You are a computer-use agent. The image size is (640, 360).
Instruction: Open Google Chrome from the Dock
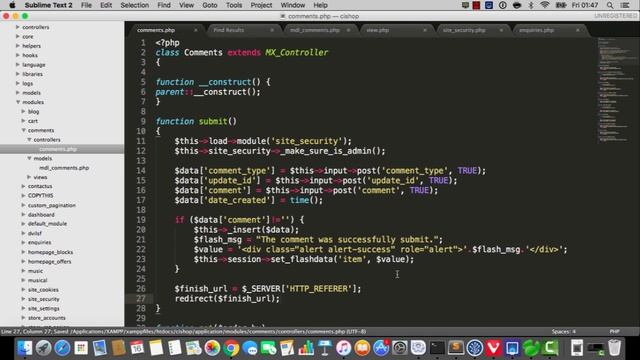click(x=231, y=348)
